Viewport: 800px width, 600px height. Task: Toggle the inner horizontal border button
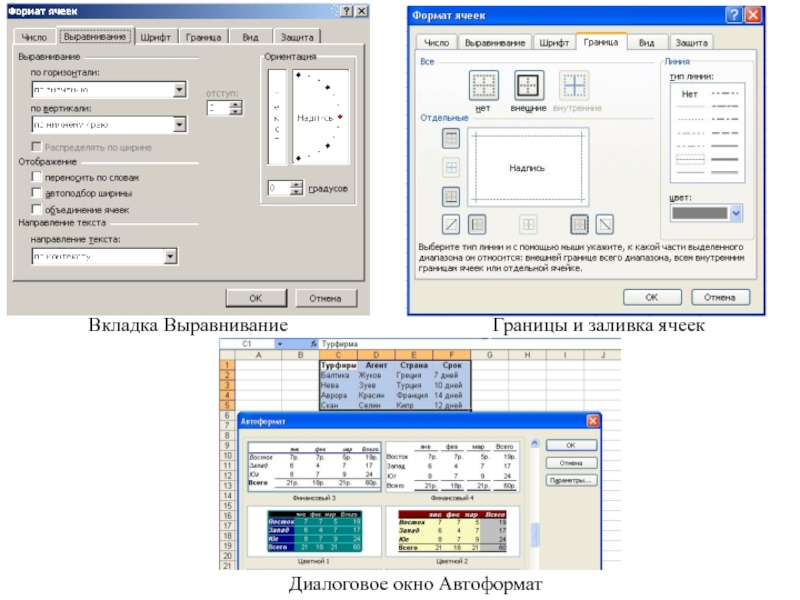[451, 167]
